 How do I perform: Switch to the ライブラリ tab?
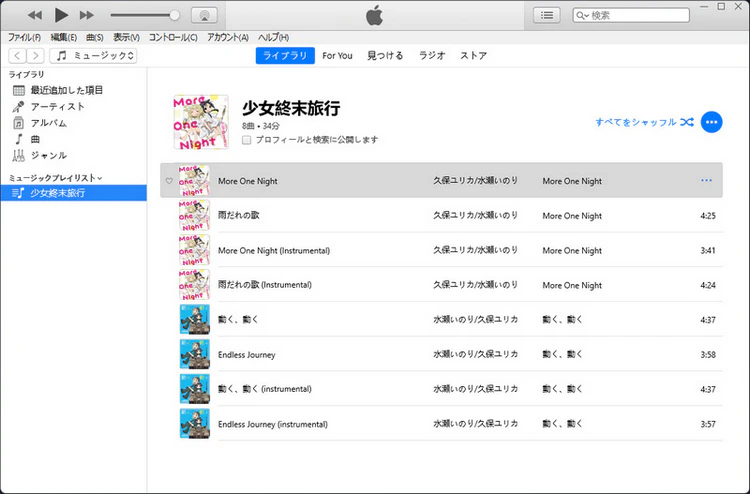[285, 55]
